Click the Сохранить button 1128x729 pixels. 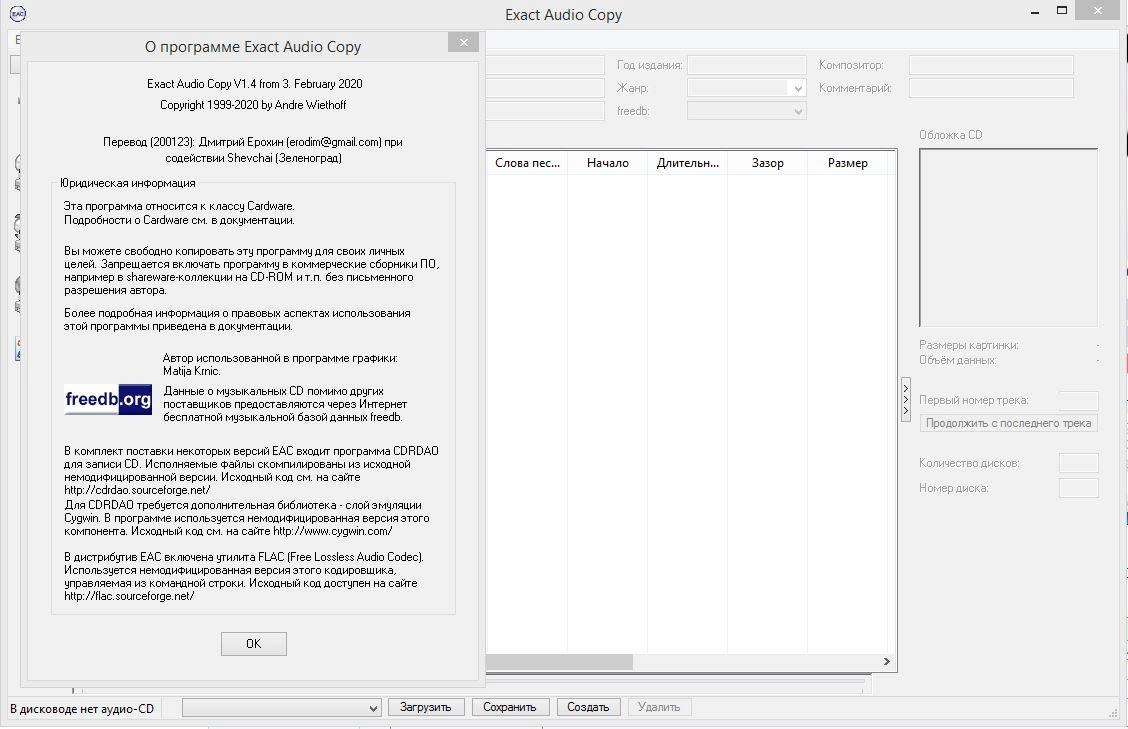[x=510, y=707]
